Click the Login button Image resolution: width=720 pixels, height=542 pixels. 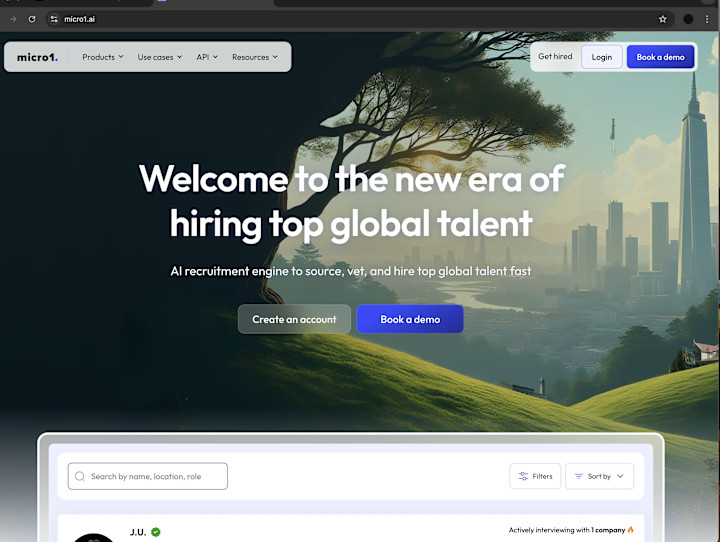click(x=602, y=57)
